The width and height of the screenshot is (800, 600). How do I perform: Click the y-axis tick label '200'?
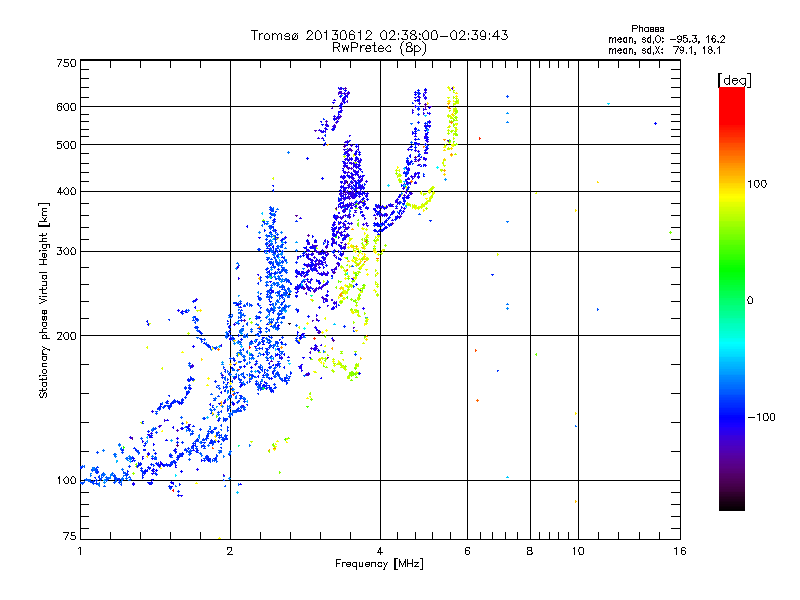pyautogui.click(x=66, y=336)
